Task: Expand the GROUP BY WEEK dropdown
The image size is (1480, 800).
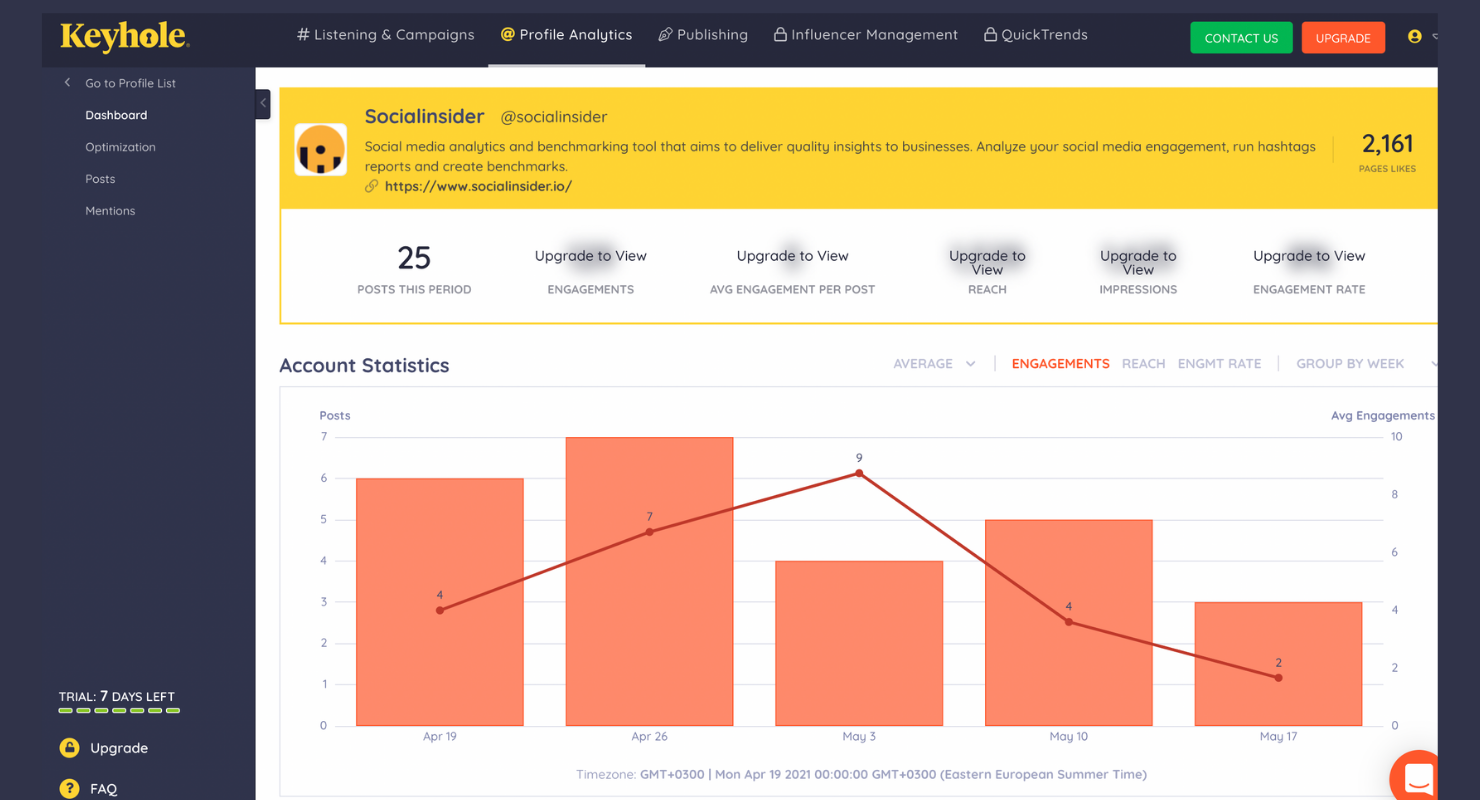Action: [x=1367, y=364]
